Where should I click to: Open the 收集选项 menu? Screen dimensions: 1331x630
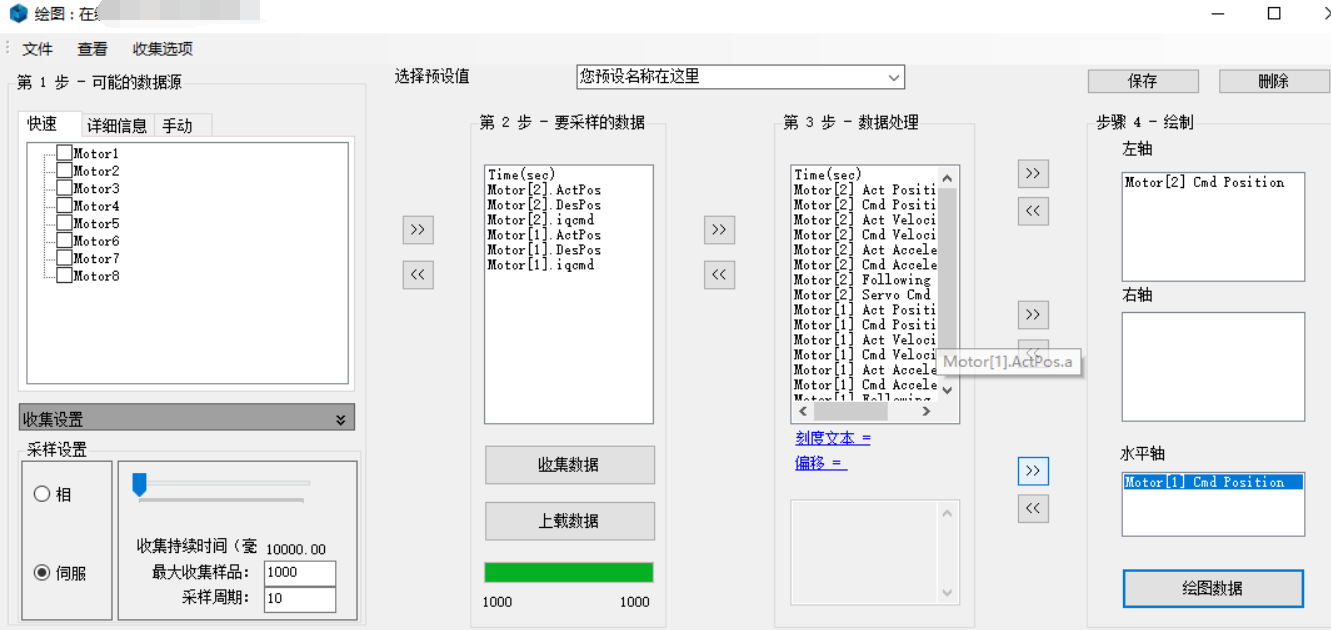click(x=163, y=48)
